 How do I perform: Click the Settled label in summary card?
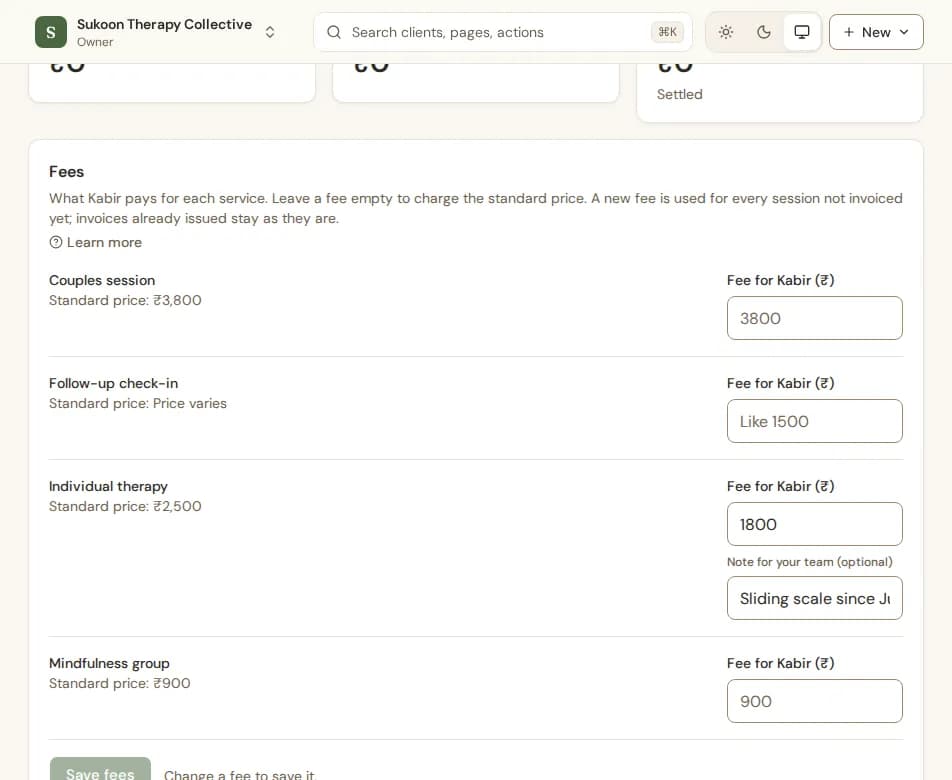tap(679, 95)
